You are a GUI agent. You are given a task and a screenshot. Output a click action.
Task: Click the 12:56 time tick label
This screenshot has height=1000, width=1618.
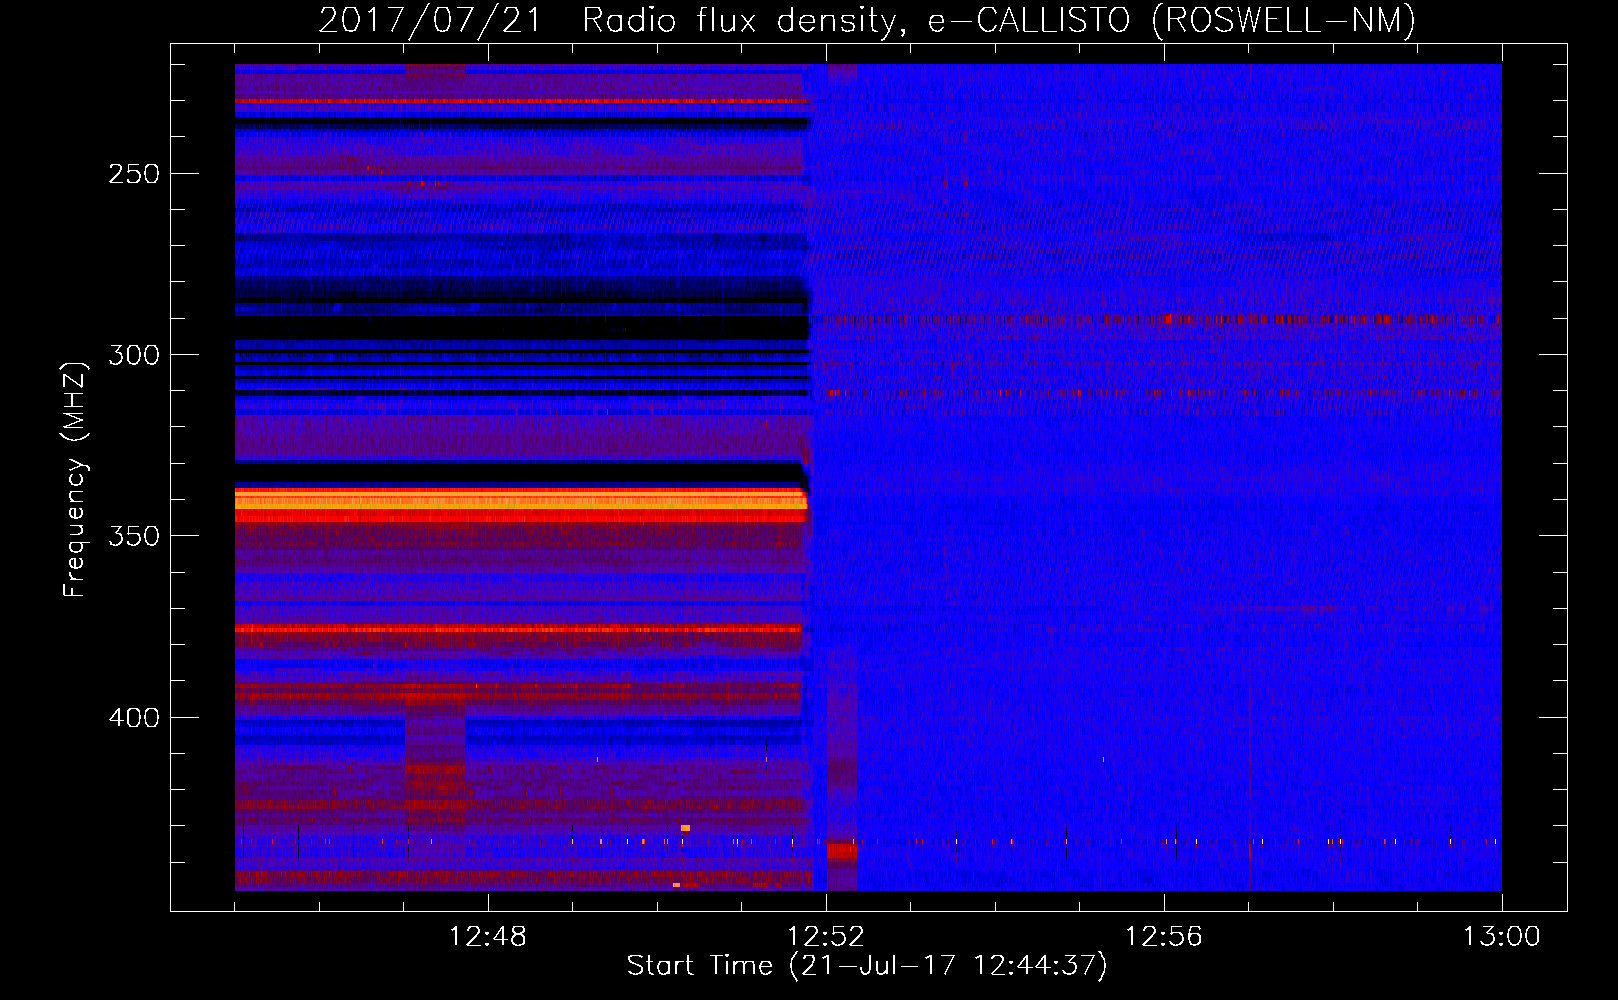pyautogui.click(x=1163, y=937)
